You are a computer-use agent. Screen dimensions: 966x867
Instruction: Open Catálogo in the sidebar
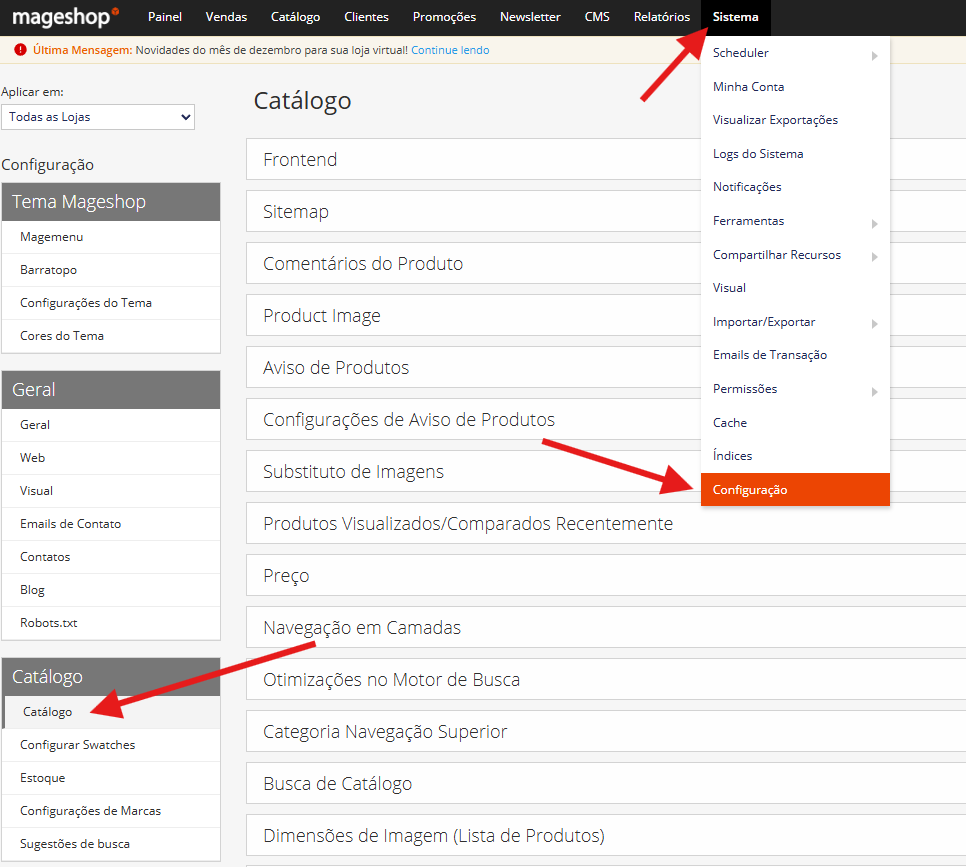point(48,712)
